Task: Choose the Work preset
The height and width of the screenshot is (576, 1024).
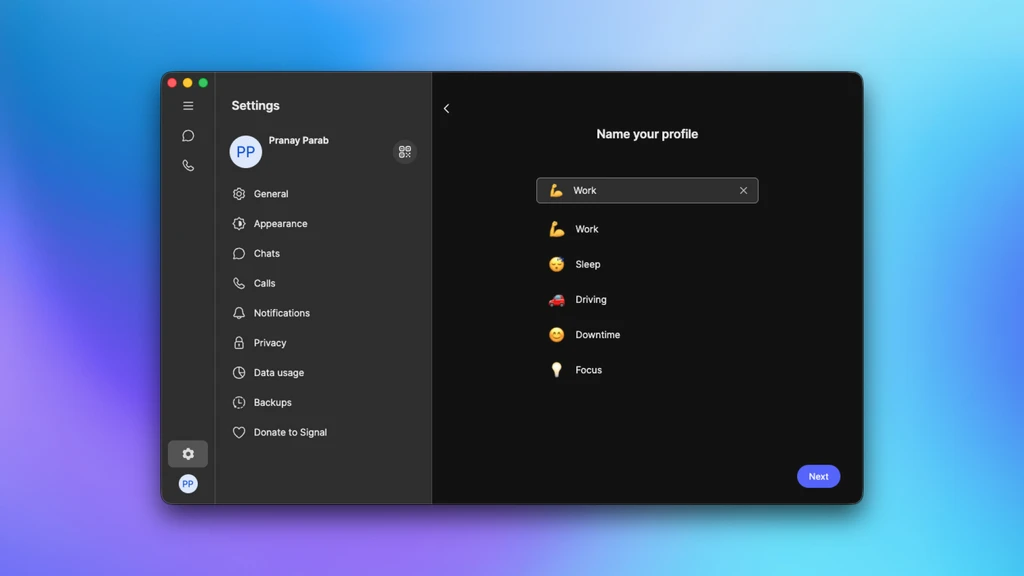Action: pyautogui.click(x=647, y=229)
